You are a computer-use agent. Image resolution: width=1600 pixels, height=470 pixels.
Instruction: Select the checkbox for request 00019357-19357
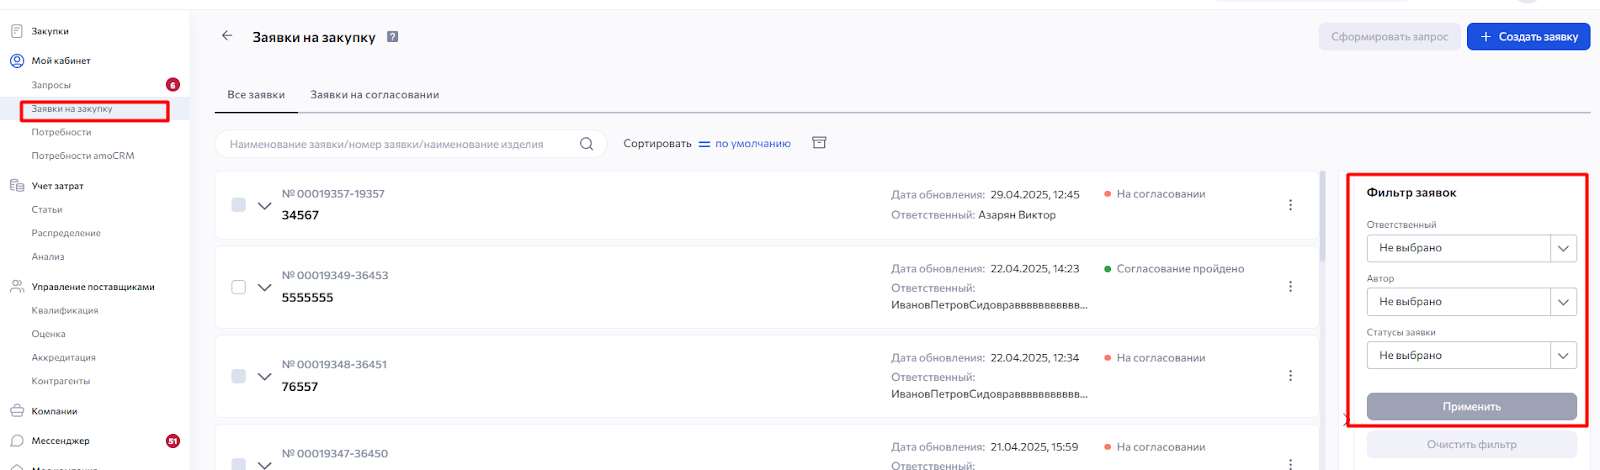click(238, 205)
